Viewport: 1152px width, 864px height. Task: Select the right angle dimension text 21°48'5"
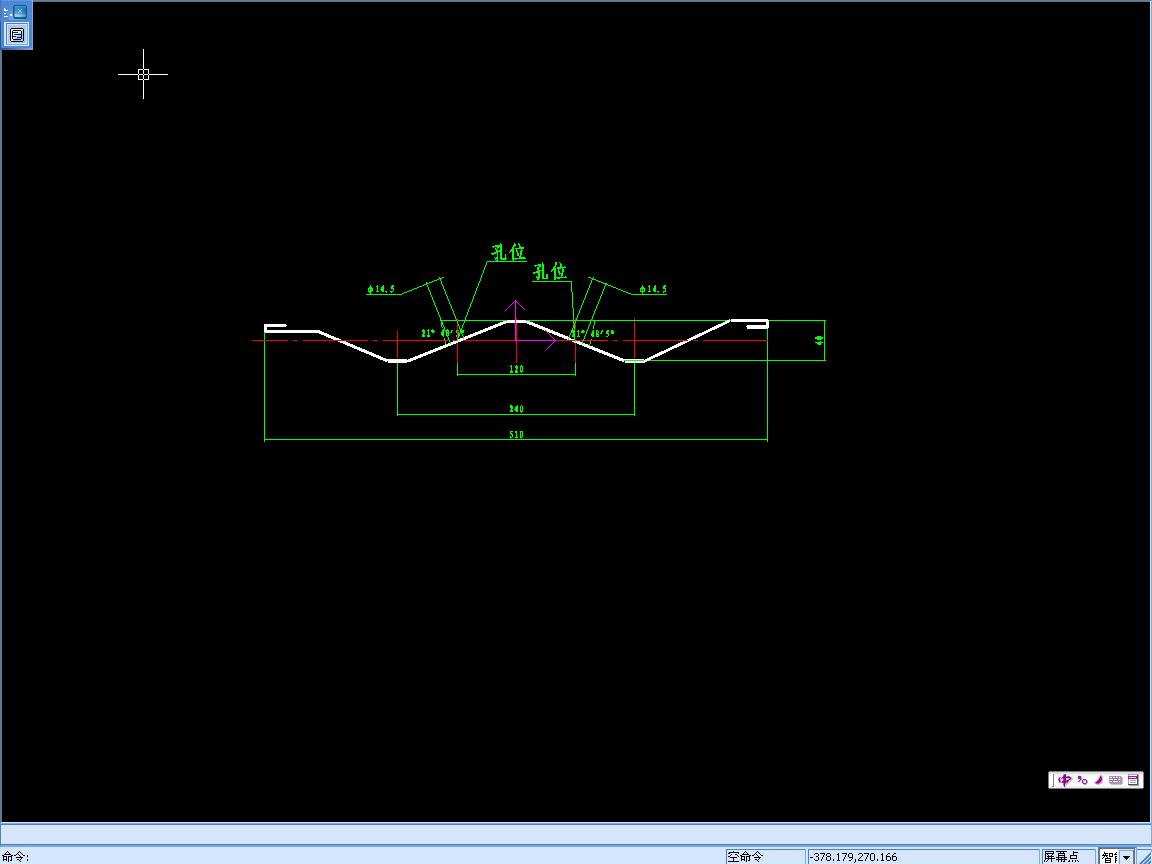pyautogui.click(x=593, y=333)
